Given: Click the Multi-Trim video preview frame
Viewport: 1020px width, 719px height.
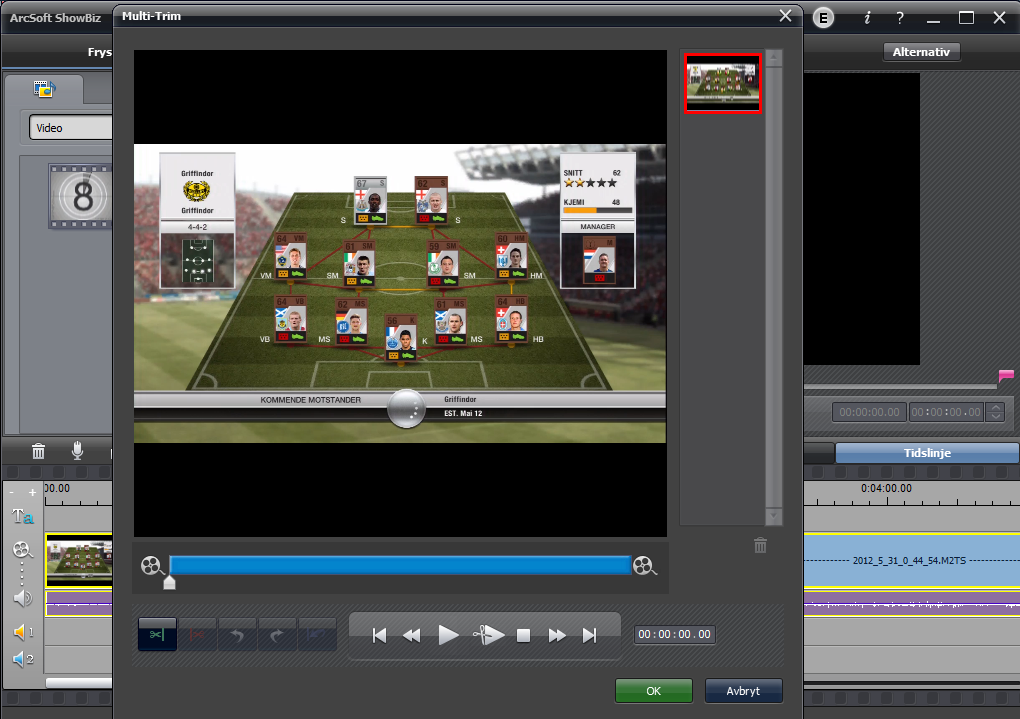Looking at the screenshot, I should (400, 293).
